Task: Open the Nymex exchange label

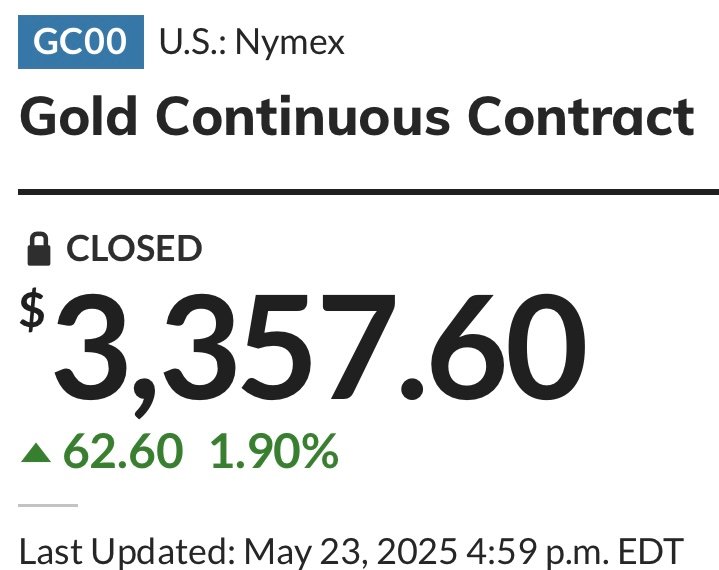Action: [289, 44]
